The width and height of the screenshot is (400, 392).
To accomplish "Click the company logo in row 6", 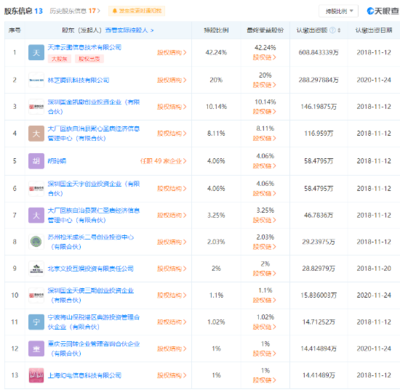I will [36, 189].
